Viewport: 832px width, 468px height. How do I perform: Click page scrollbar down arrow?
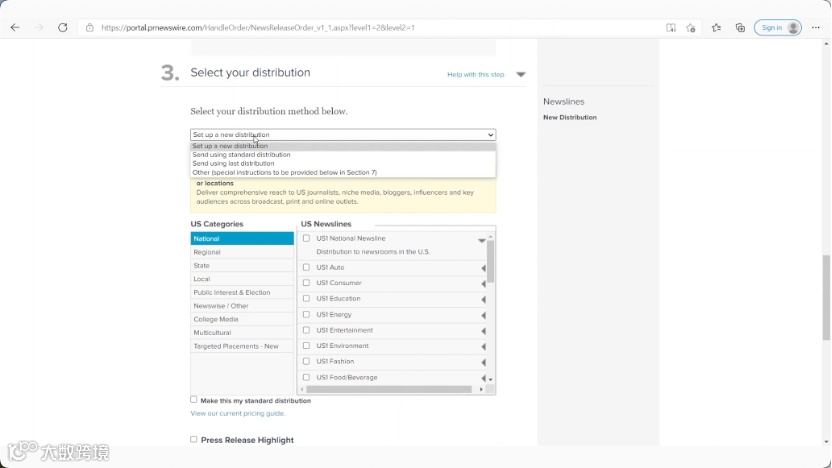[826, 441]
